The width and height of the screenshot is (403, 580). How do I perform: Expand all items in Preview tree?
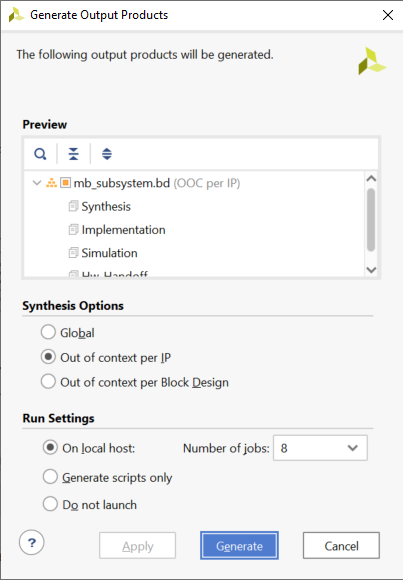coord(107,154)
